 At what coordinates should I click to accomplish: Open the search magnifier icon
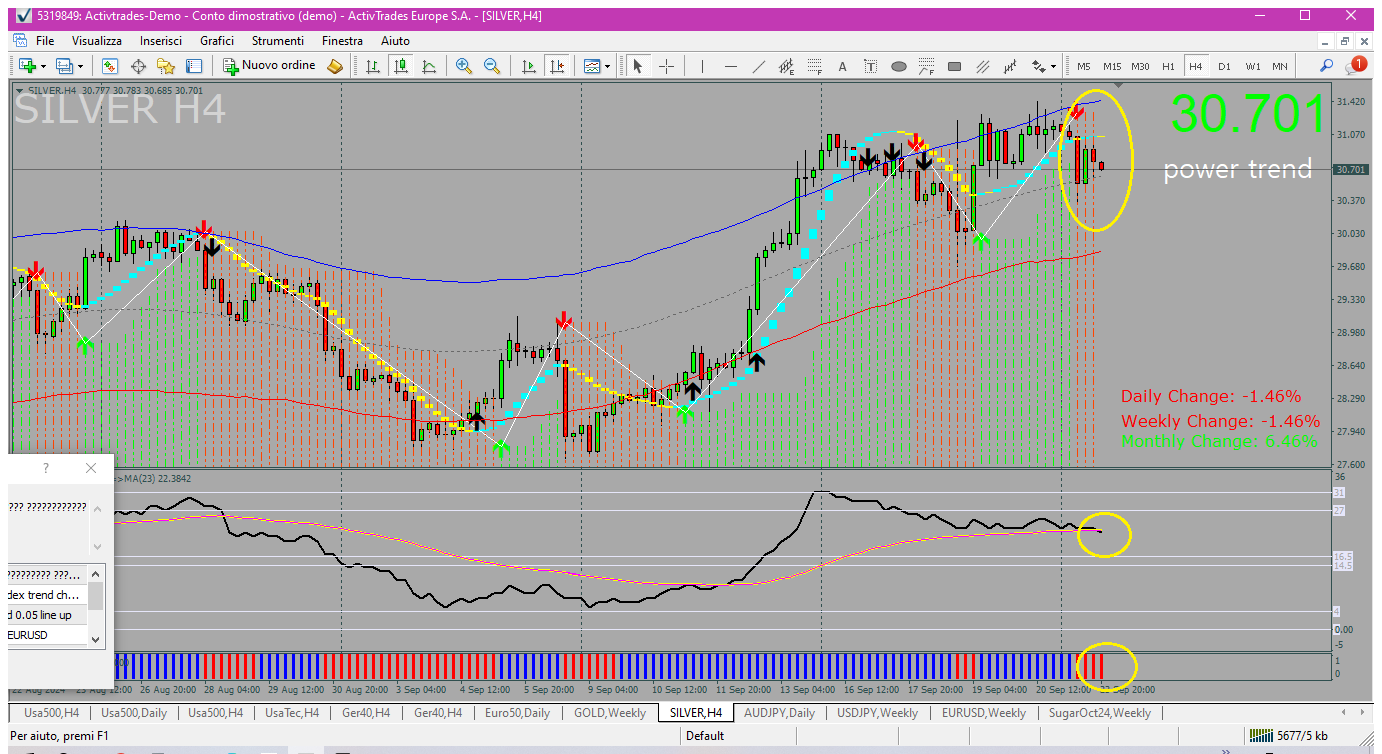click(x=1327, y=66)
